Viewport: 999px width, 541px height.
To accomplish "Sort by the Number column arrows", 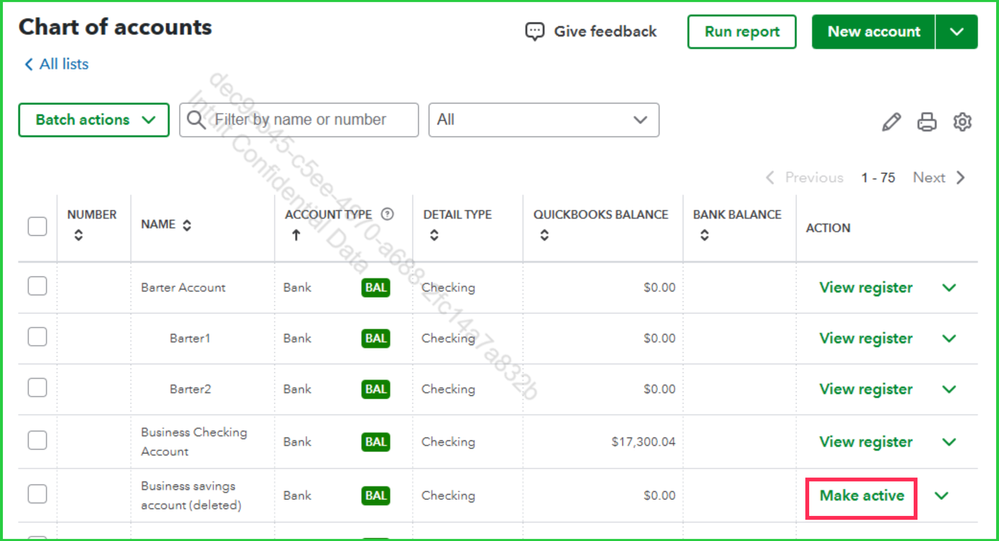I will (x=78, y=235).
